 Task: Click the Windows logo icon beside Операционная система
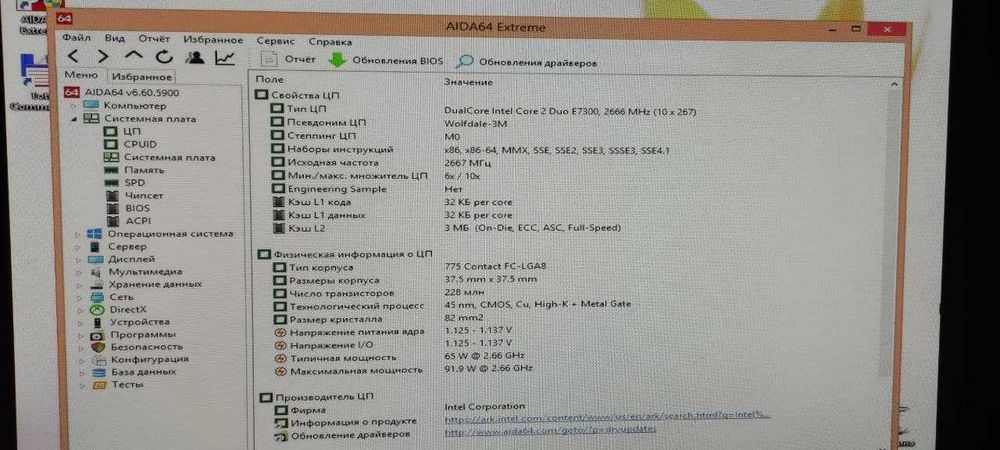point(94,234)
